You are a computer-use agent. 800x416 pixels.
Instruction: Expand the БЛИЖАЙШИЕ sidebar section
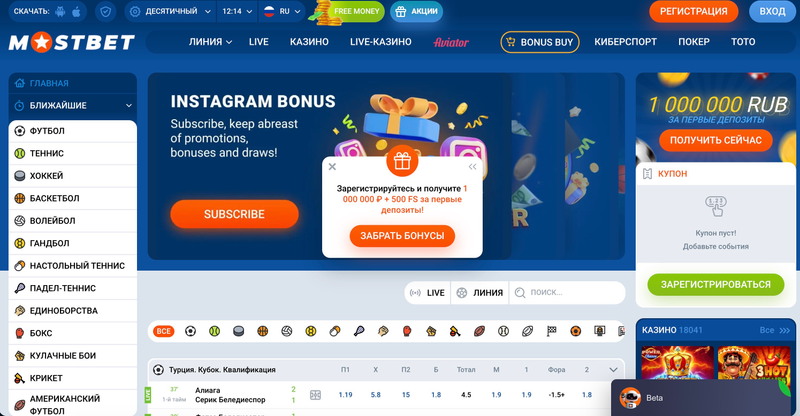tap(72, 106)
